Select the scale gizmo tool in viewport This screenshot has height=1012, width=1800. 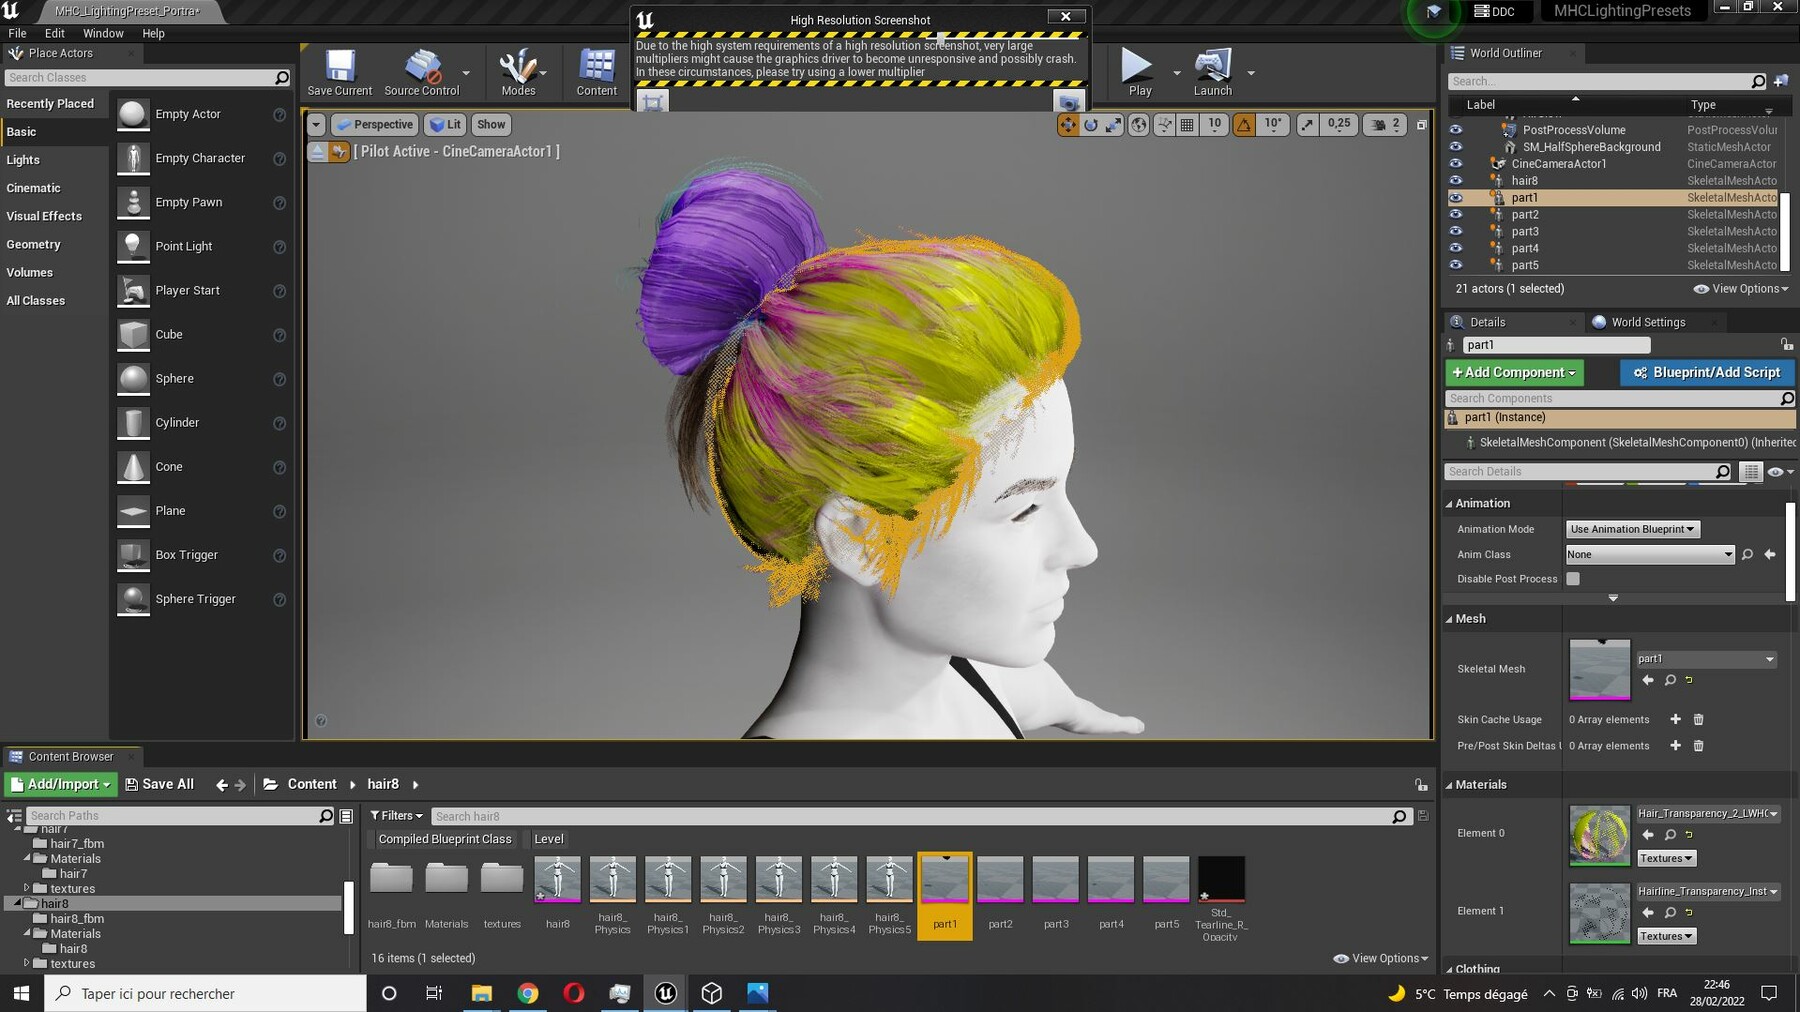tap(1113, 125)
